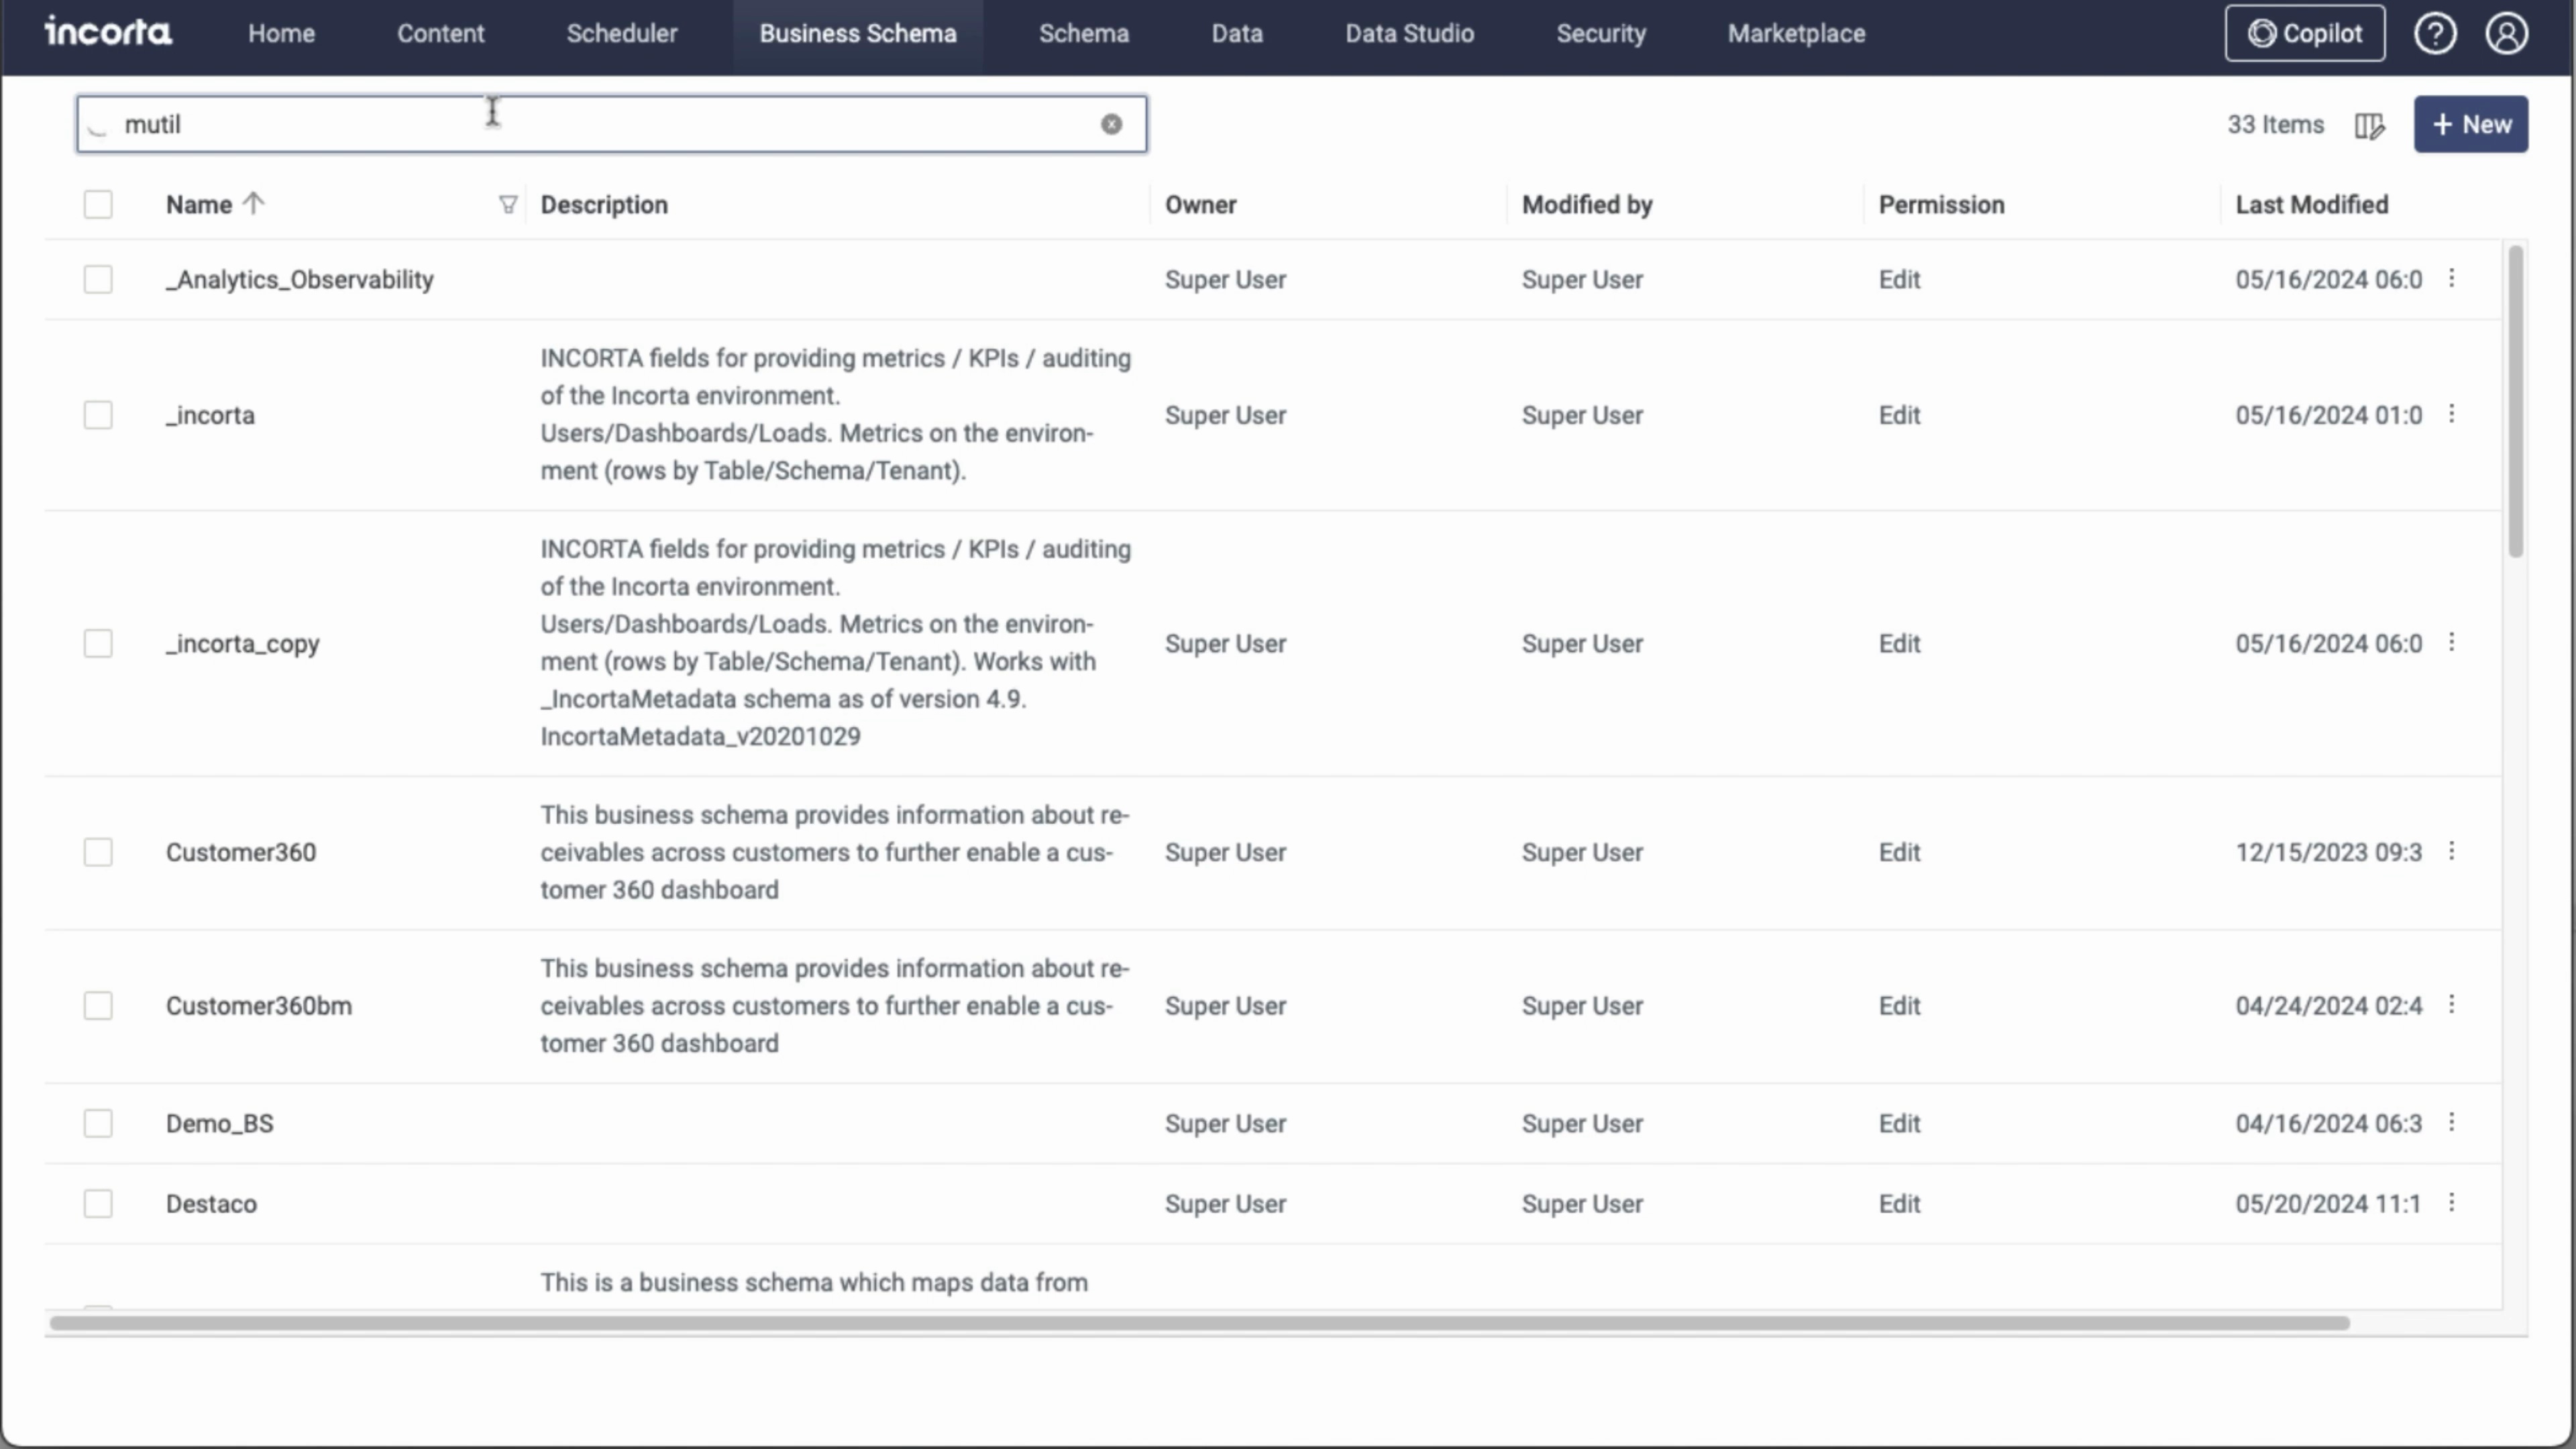
Task: Open more options for _Analytics_Observability row
Action: (x=2451, y=278)
